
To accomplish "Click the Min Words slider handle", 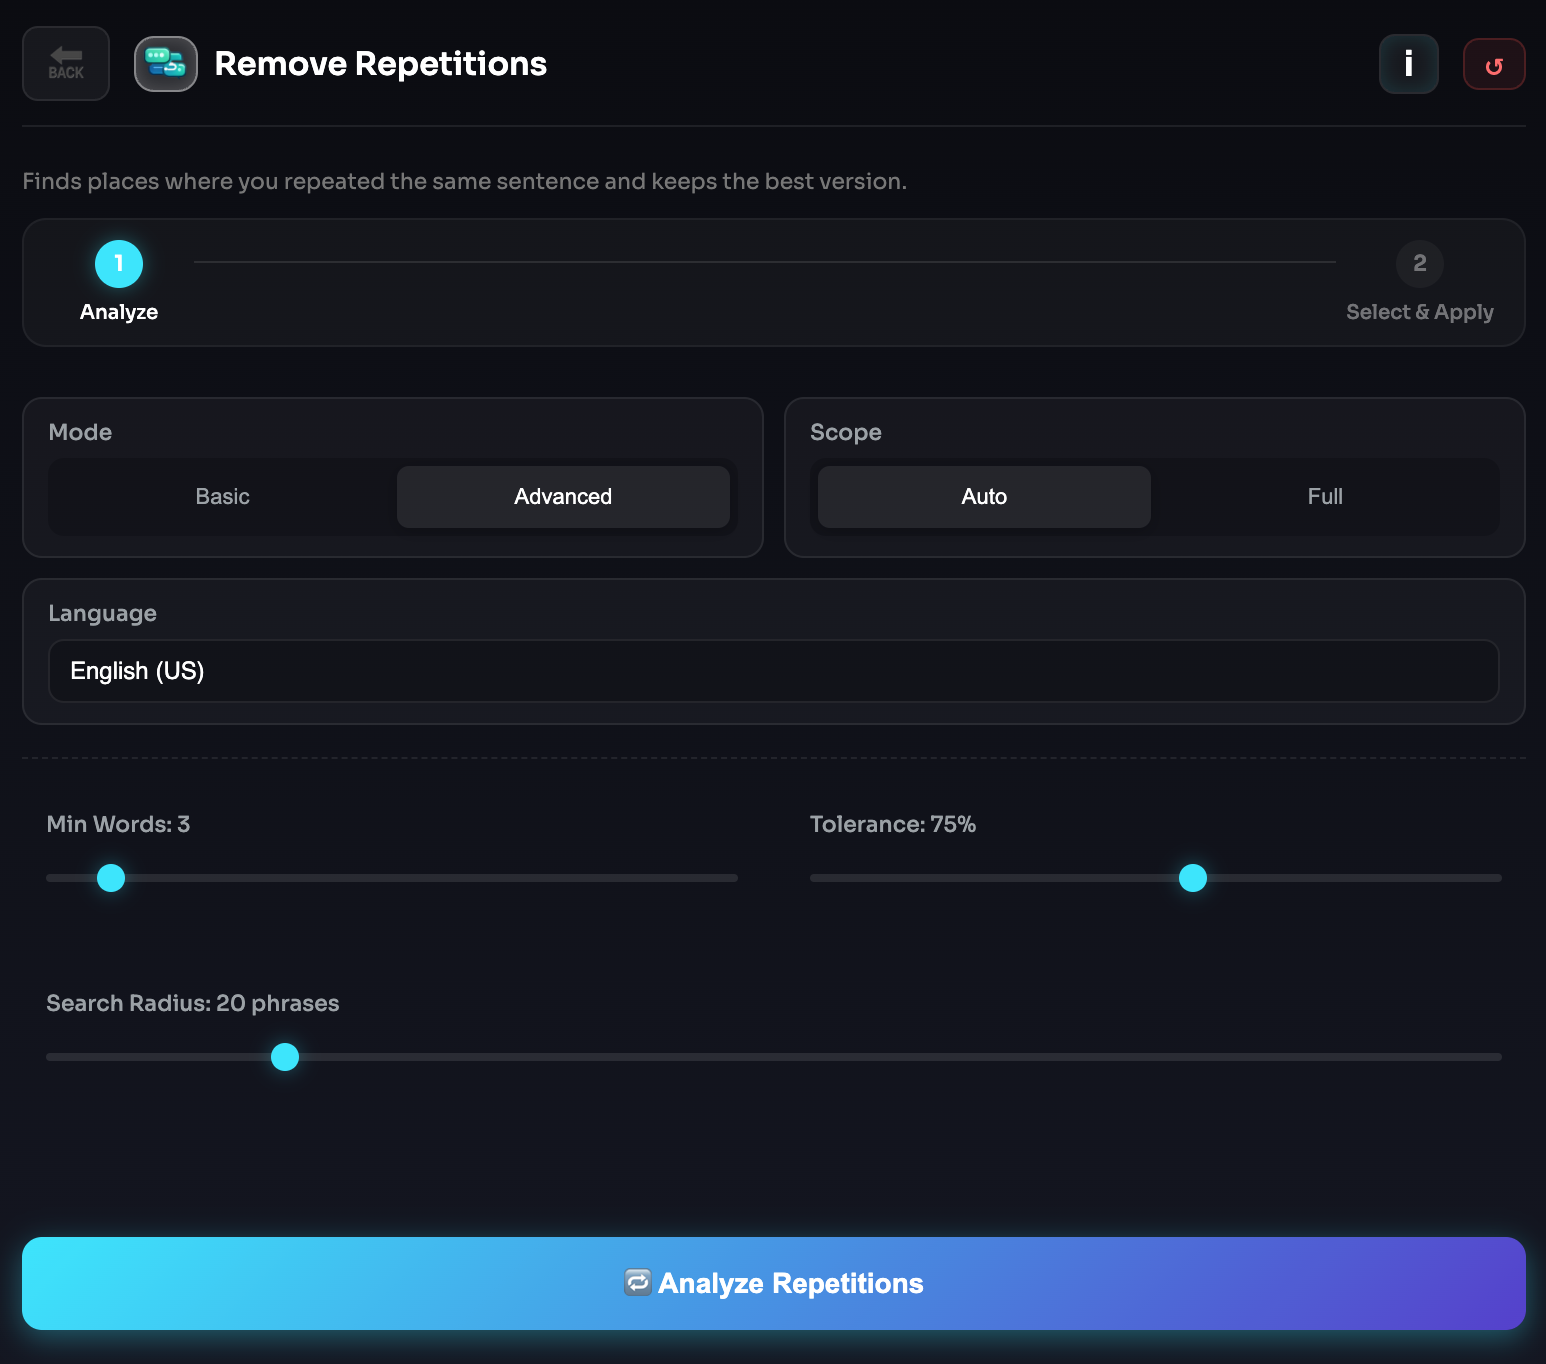I will click(x=111, y=878).
